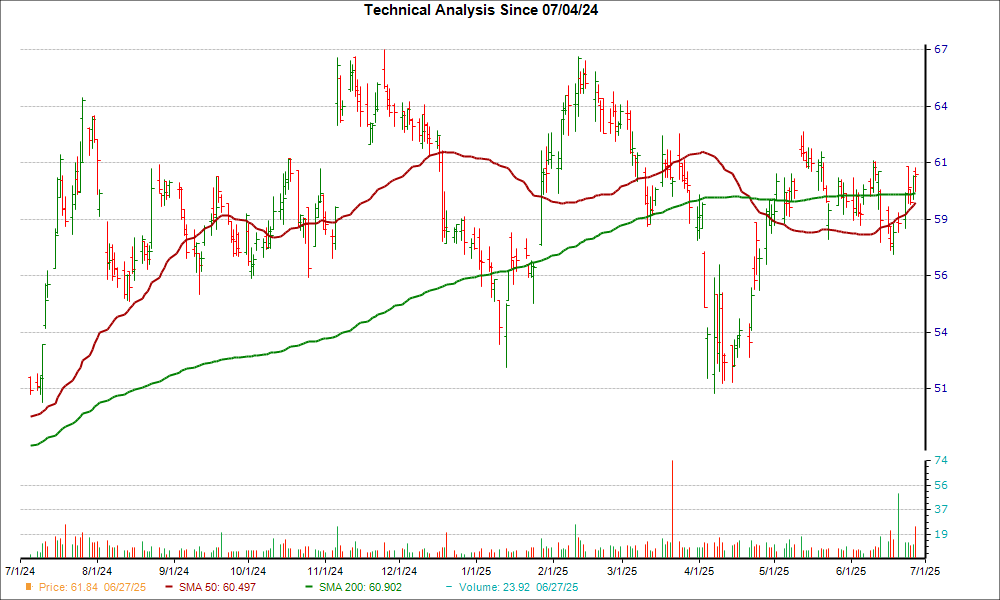Click the 11/1/24 date label

click(325, 571)
